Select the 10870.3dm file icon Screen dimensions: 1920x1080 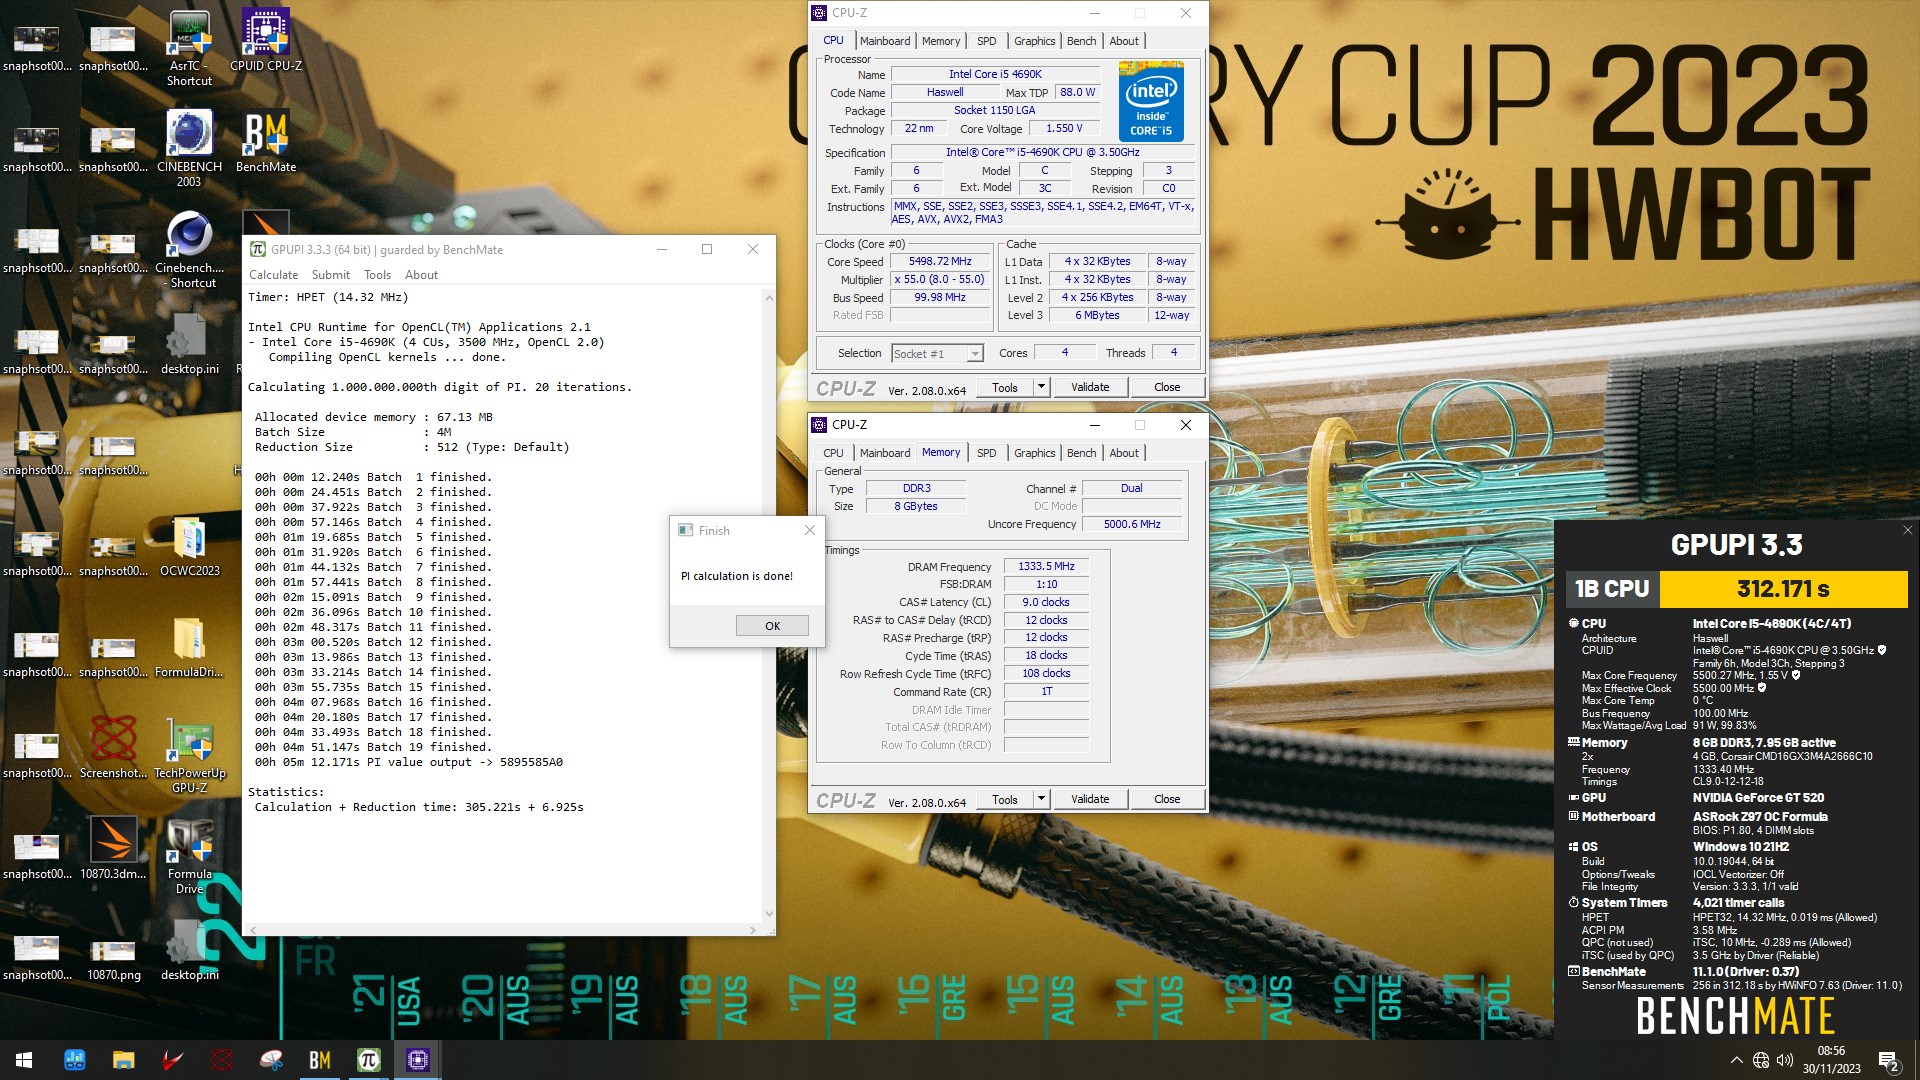[114, 849]
